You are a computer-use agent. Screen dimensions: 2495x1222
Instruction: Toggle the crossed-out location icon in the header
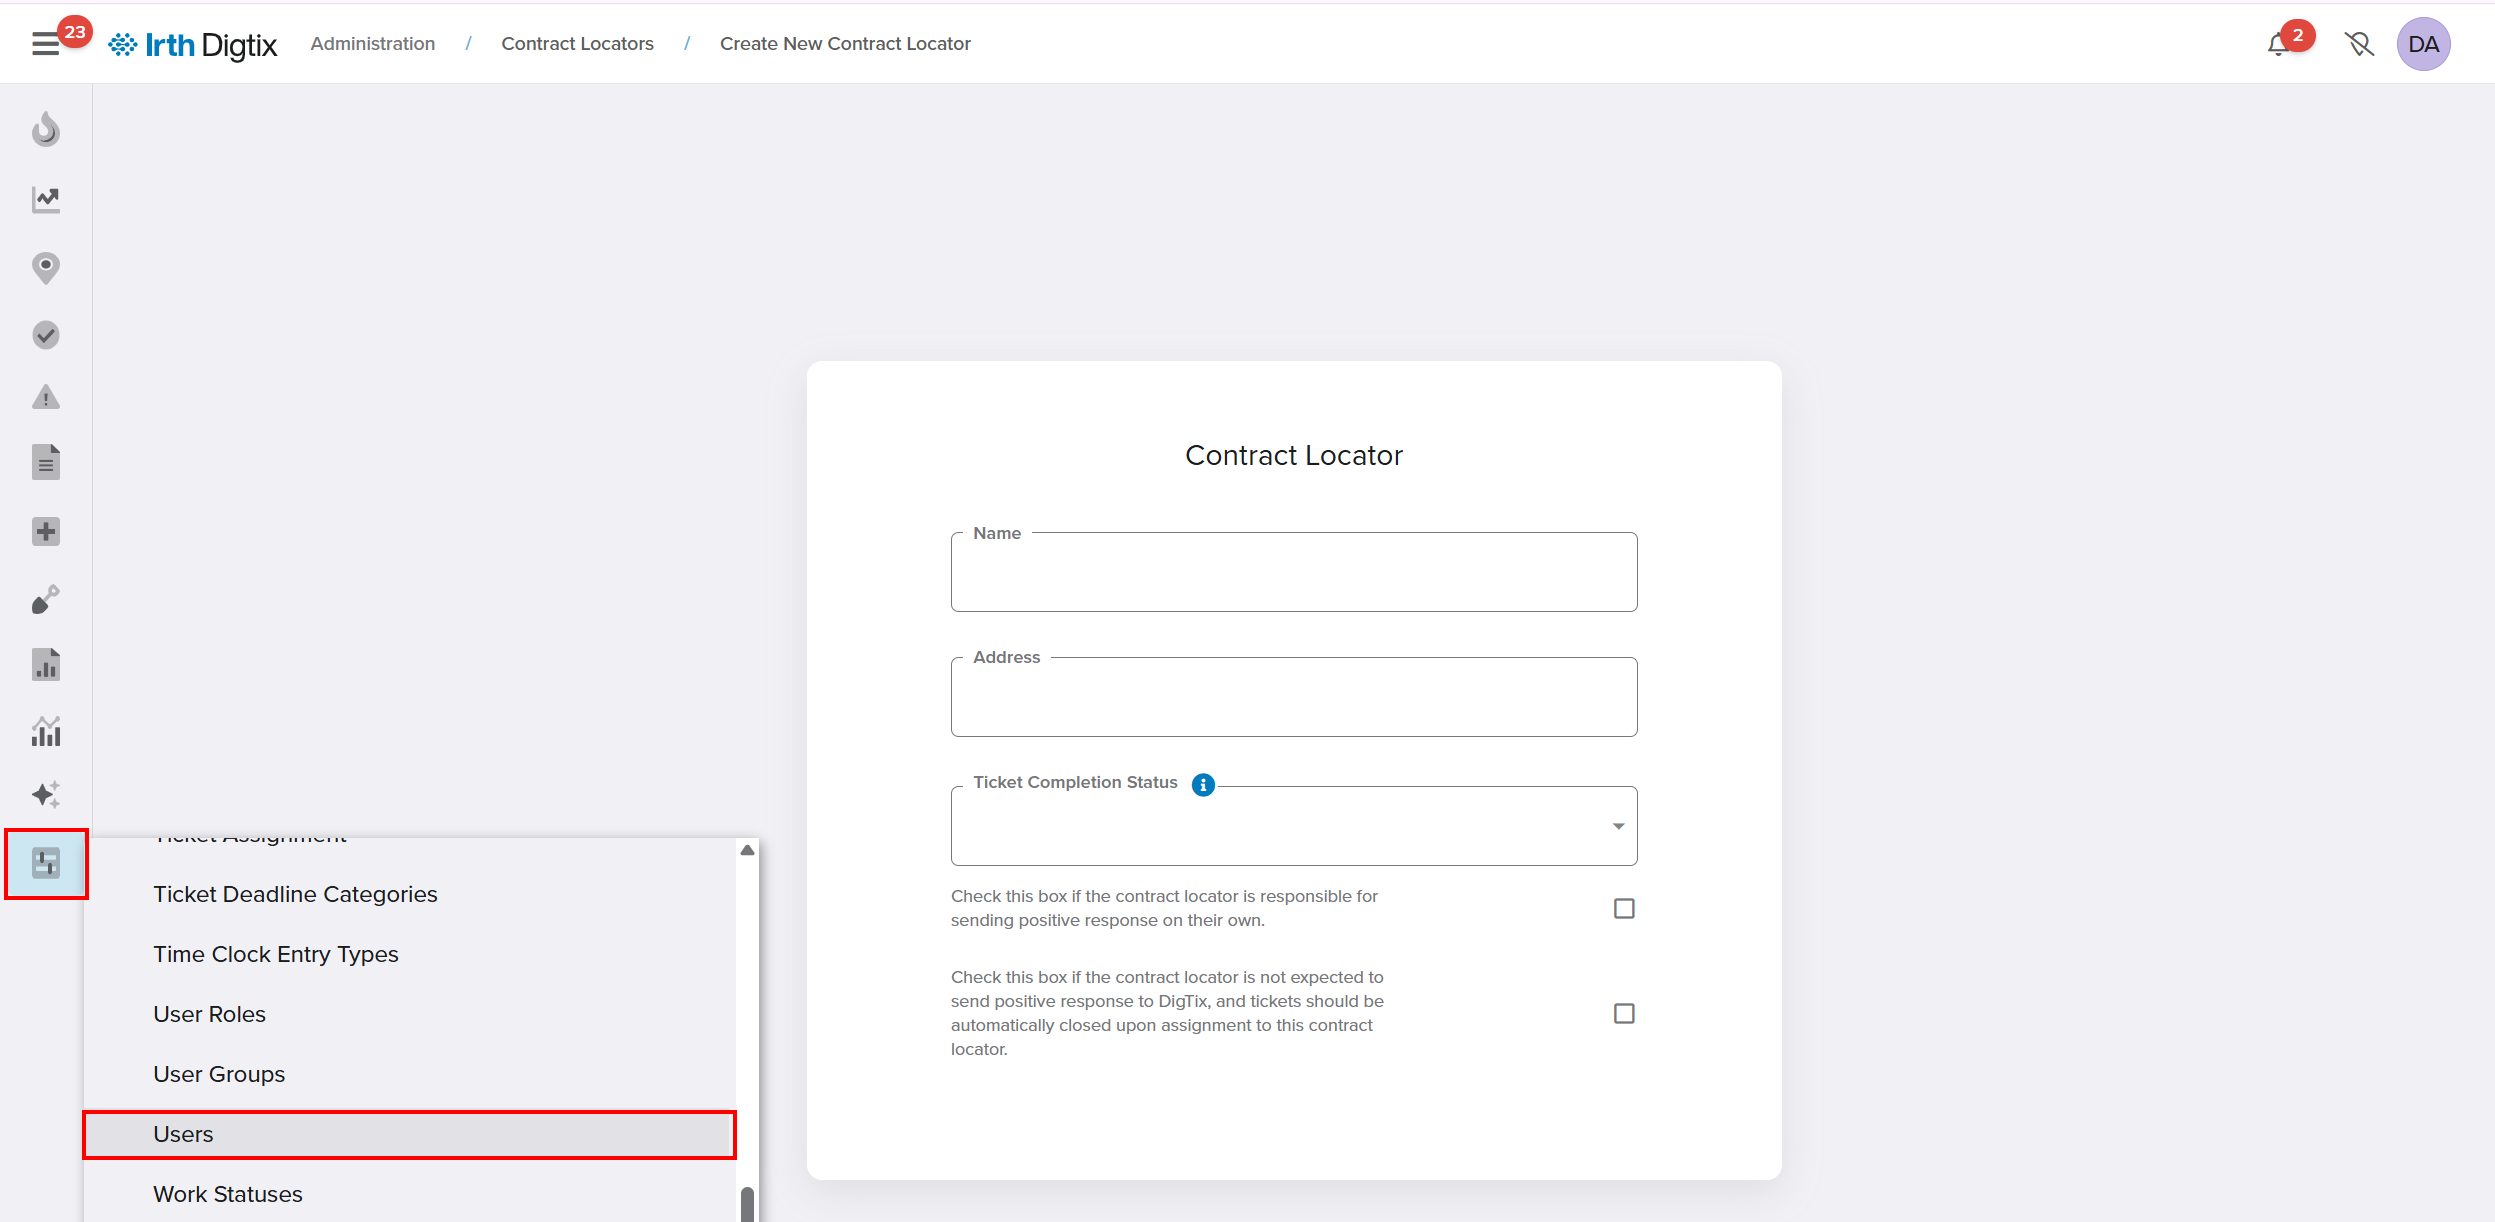[x=2359, y=44]
